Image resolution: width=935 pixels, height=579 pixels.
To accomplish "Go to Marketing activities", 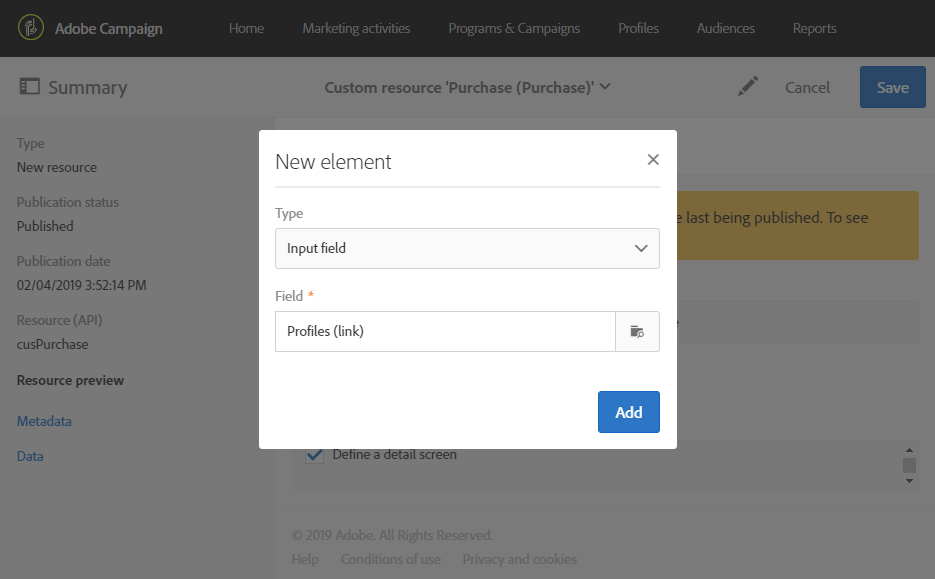I will (356, 28).
